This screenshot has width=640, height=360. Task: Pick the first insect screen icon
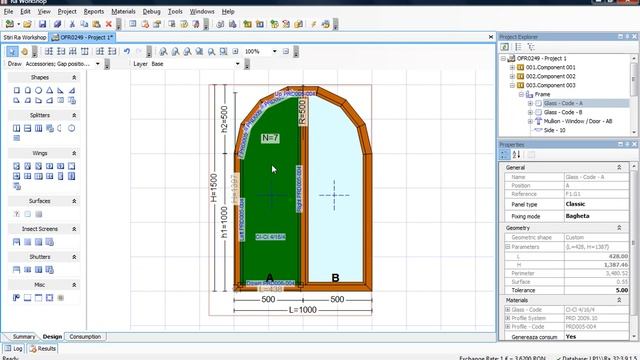point(17,242)
